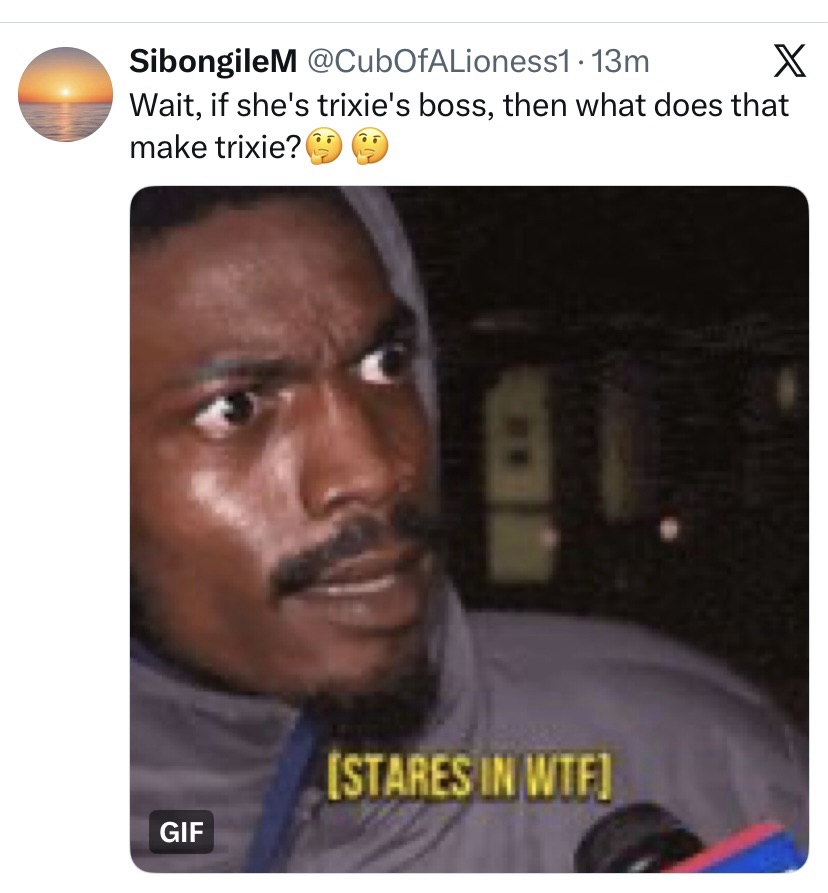Click the first thinking face emoji
This screenshot has width=828, height=893.
click(324, 146)
